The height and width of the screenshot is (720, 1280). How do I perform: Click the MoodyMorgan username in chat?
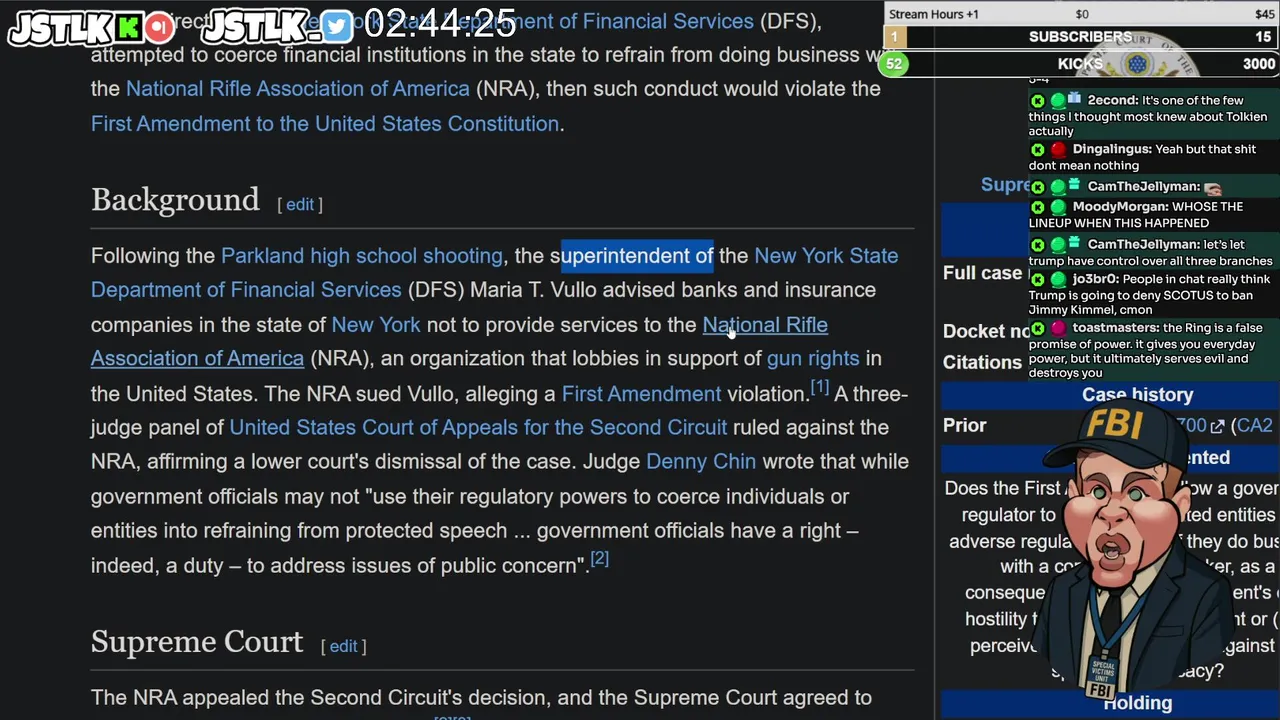coord(1120,207)
